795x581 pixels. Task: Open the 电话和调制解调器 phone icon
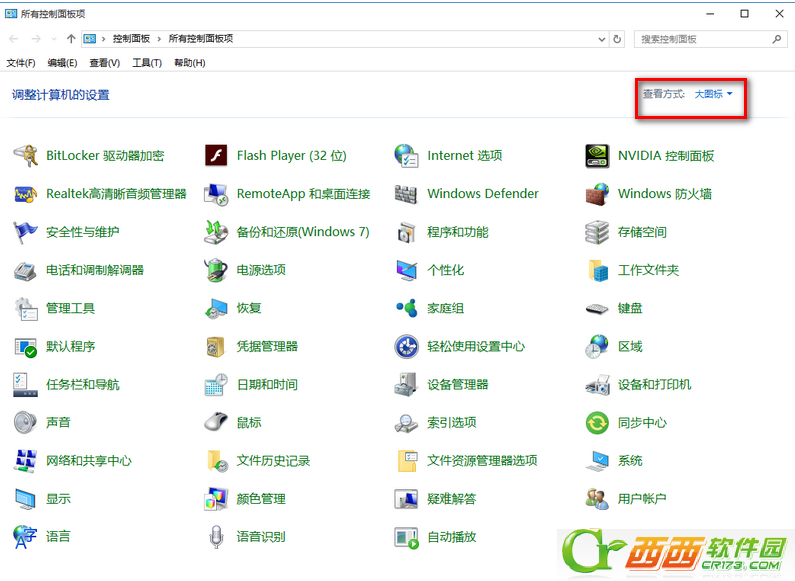(x=25, y=270)
